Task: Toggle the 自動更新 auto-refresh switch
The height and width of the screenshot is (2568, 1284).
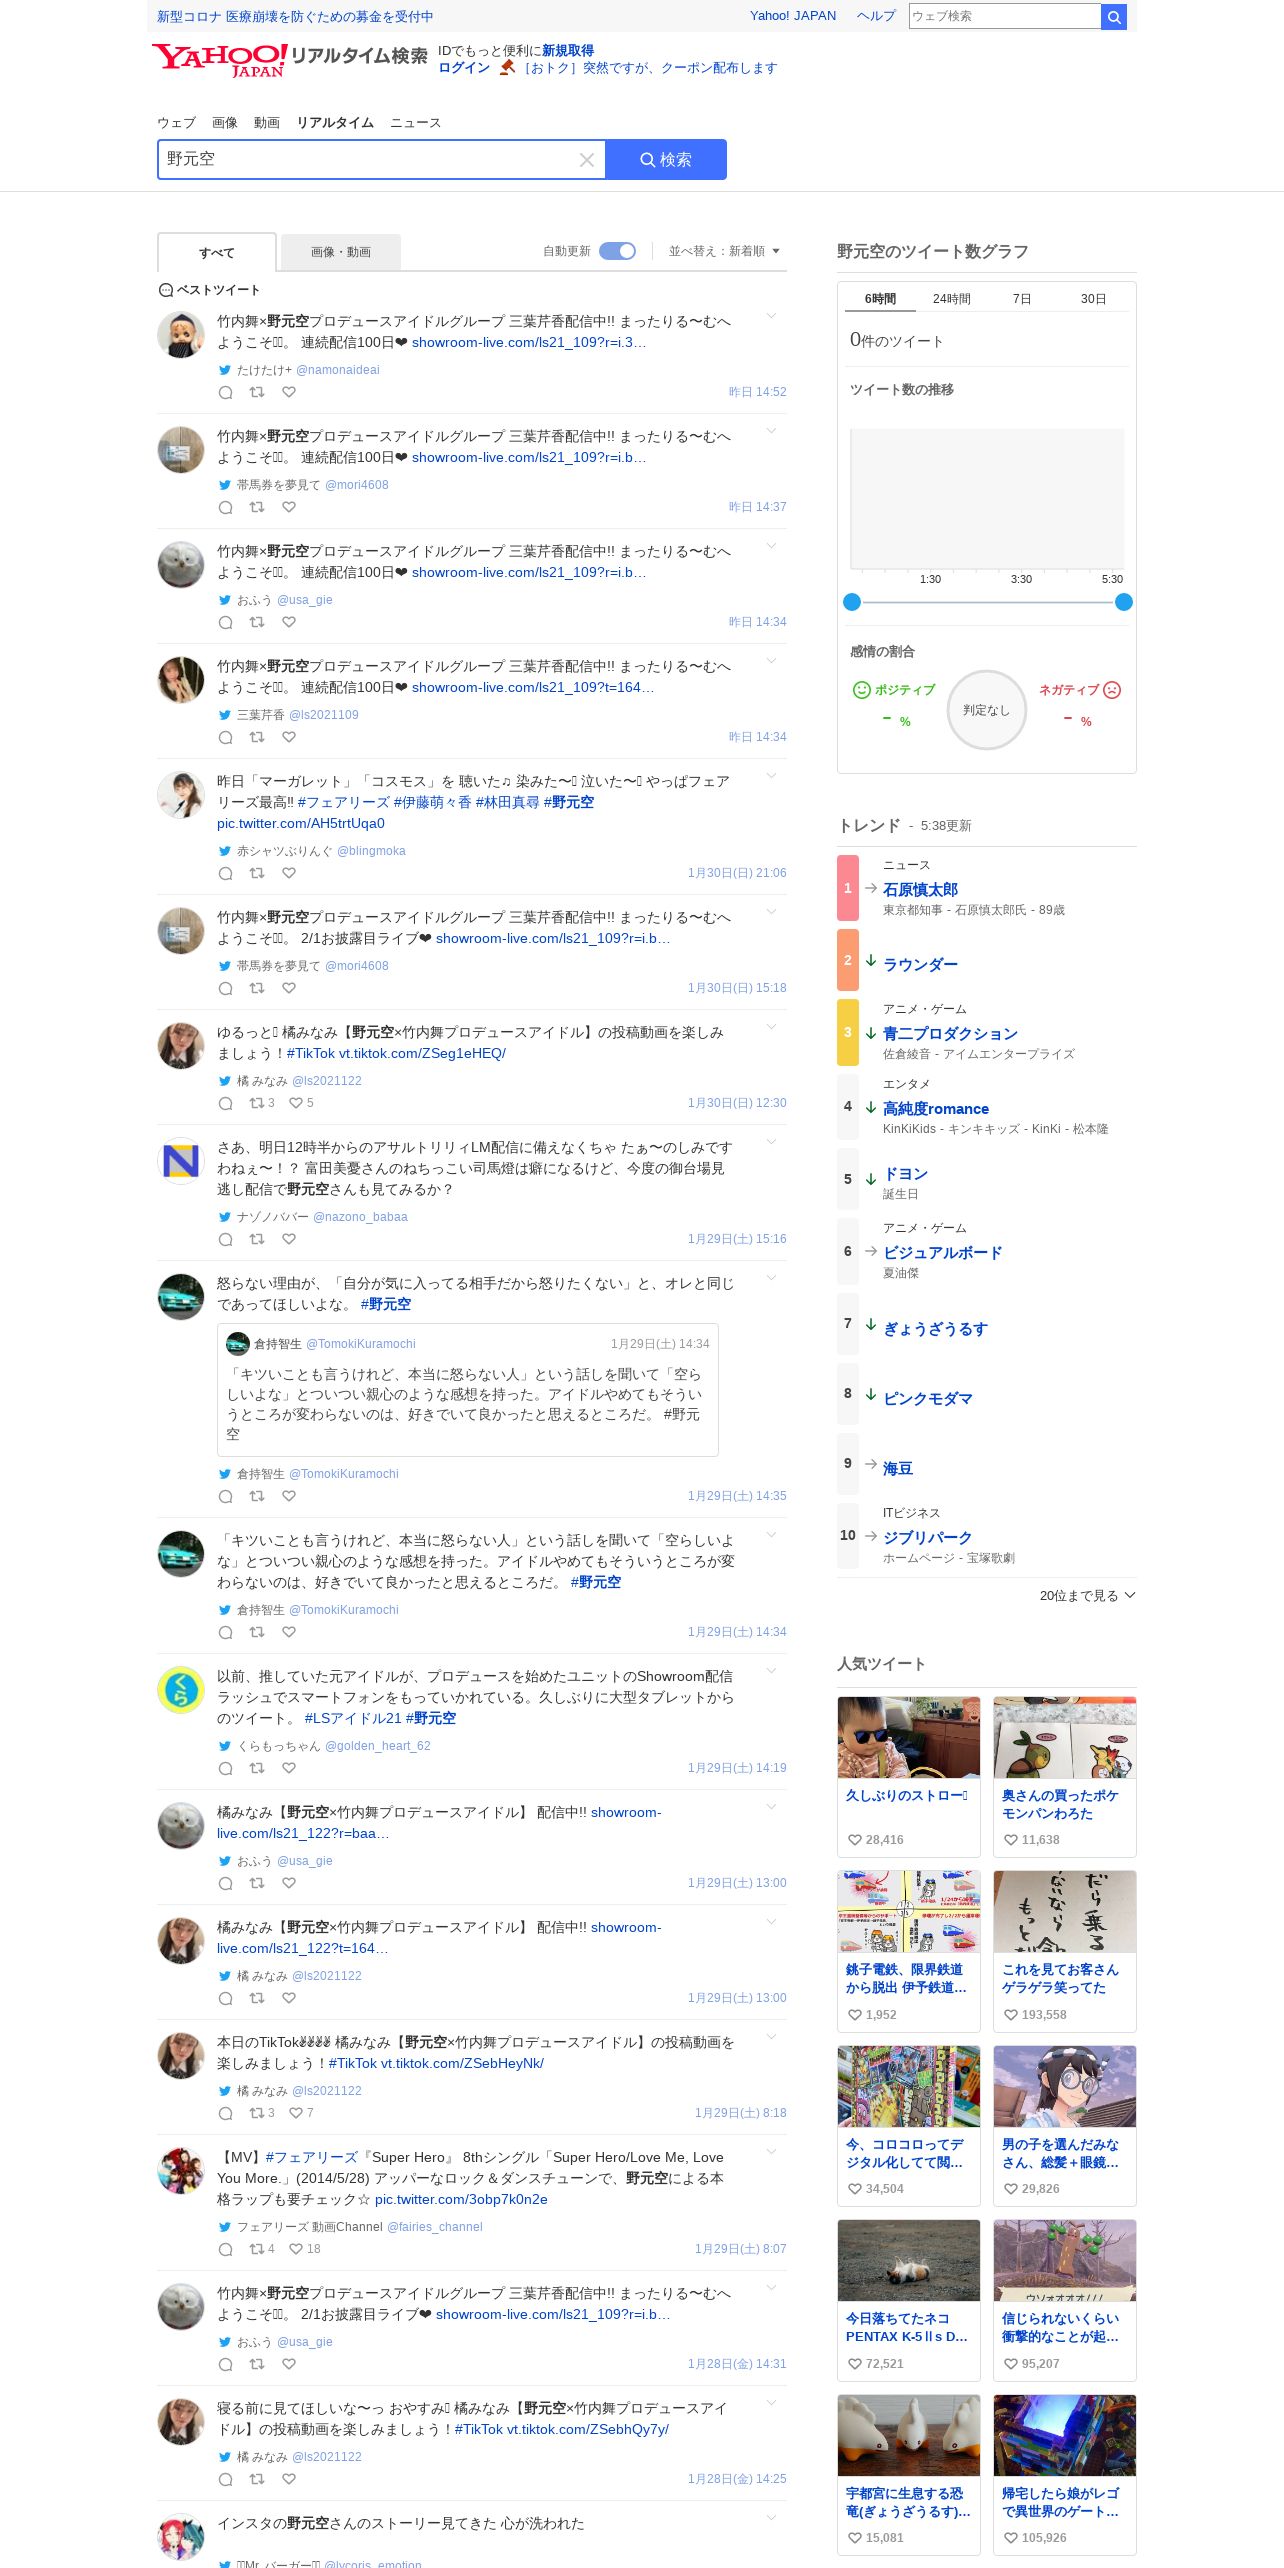Action: (617, 251)
